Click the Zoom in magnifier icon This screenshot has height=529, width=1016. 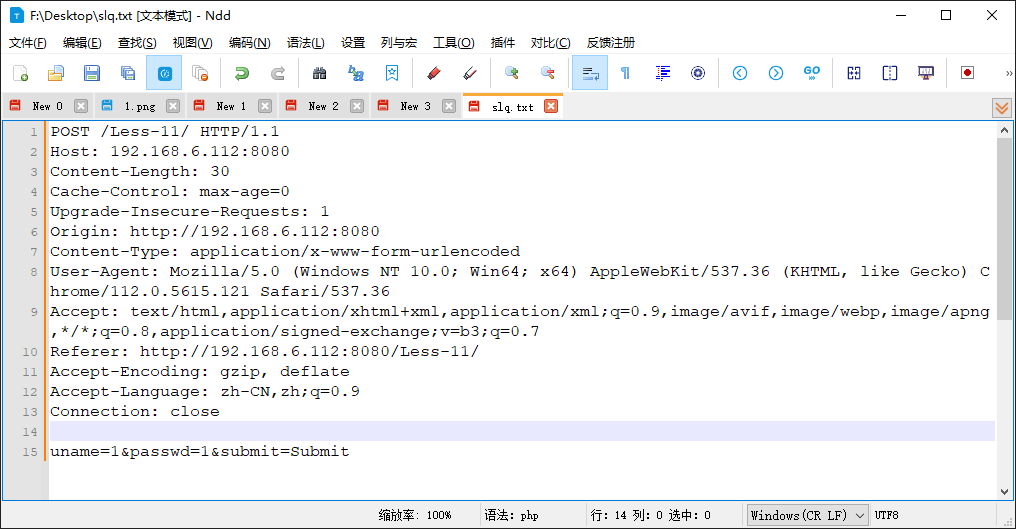[511, 73]
